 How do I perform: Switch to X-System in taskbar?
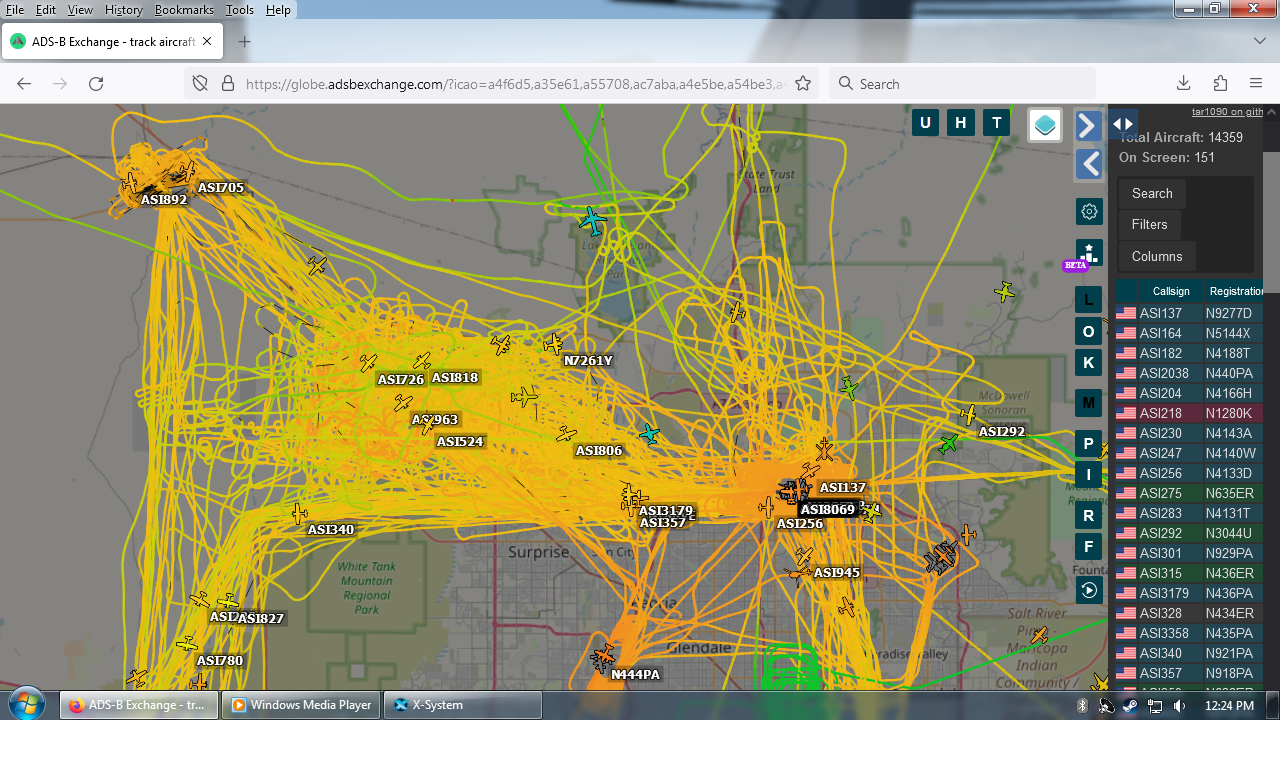[x=463, y=705]
